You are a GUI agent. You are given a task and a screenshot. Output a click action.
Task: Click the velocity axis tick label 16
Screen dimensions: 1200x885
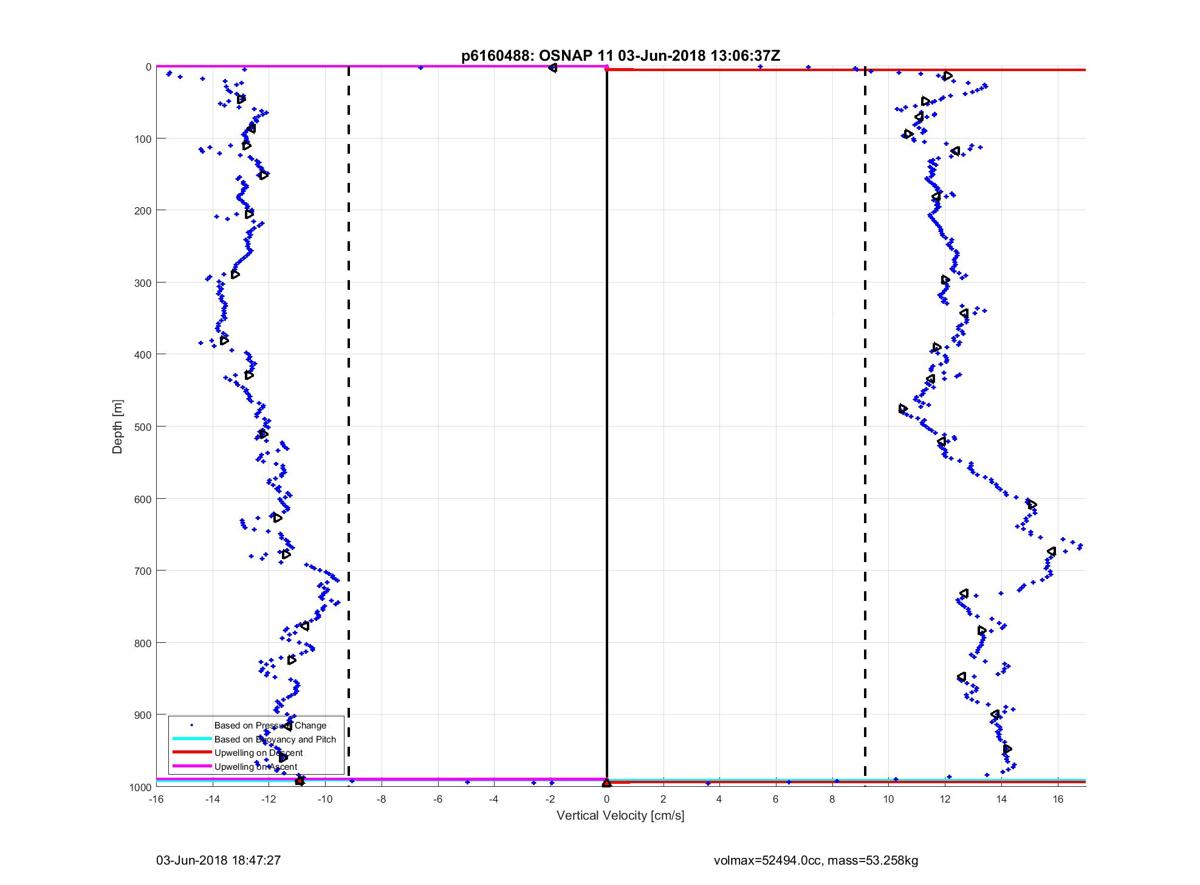point(1058,800)
